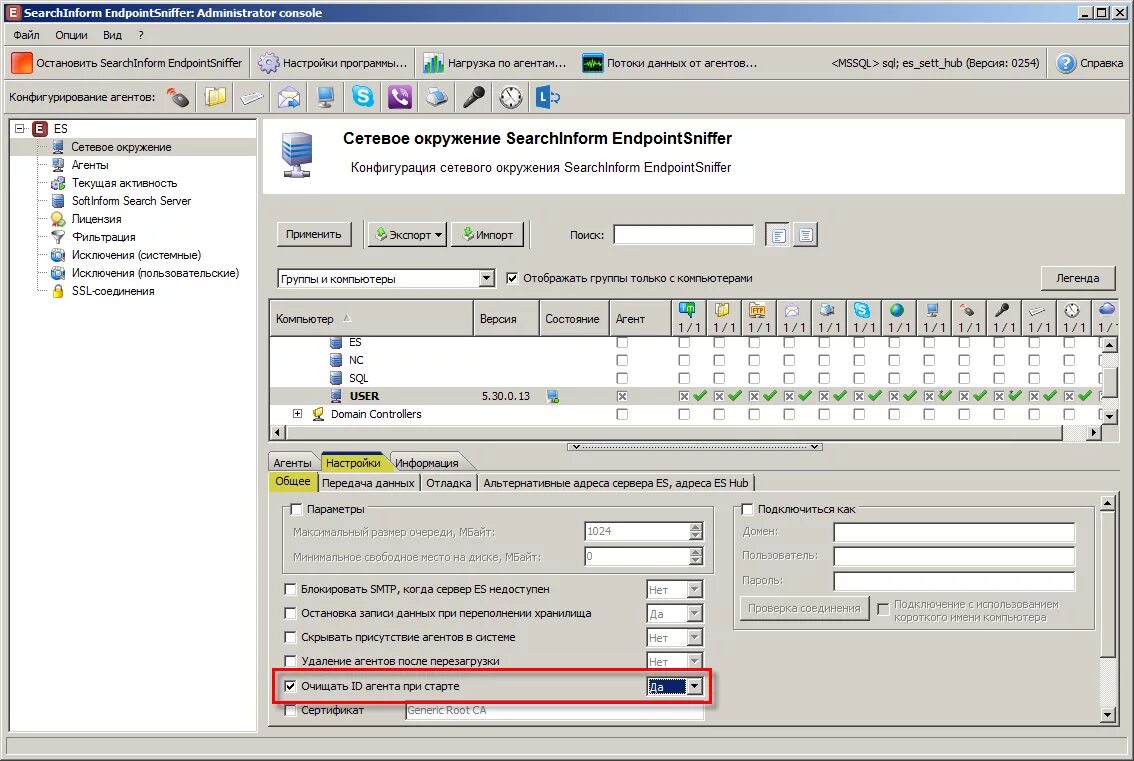
Task: Enable Блокировать SMTP checkbox
Action: (x=290, y=590)
